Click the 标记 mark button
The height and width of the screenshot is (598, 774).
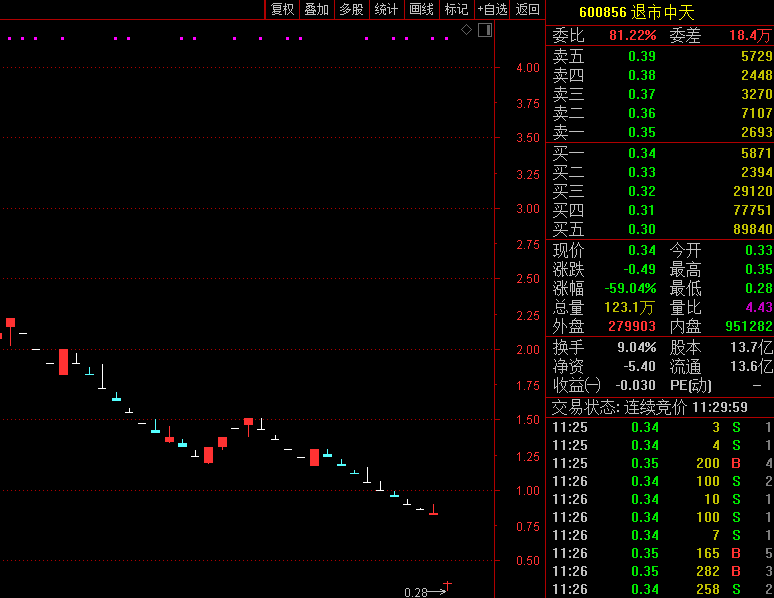tap(456, 9)
